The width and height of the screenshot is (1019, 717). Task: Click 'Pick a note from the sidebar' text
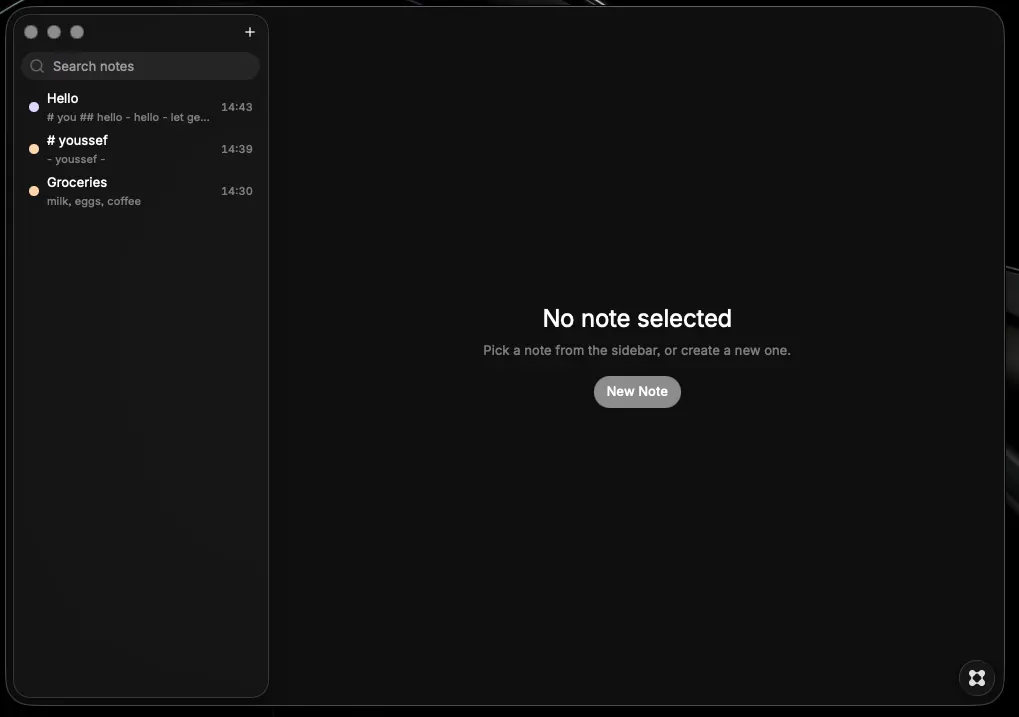571,350
